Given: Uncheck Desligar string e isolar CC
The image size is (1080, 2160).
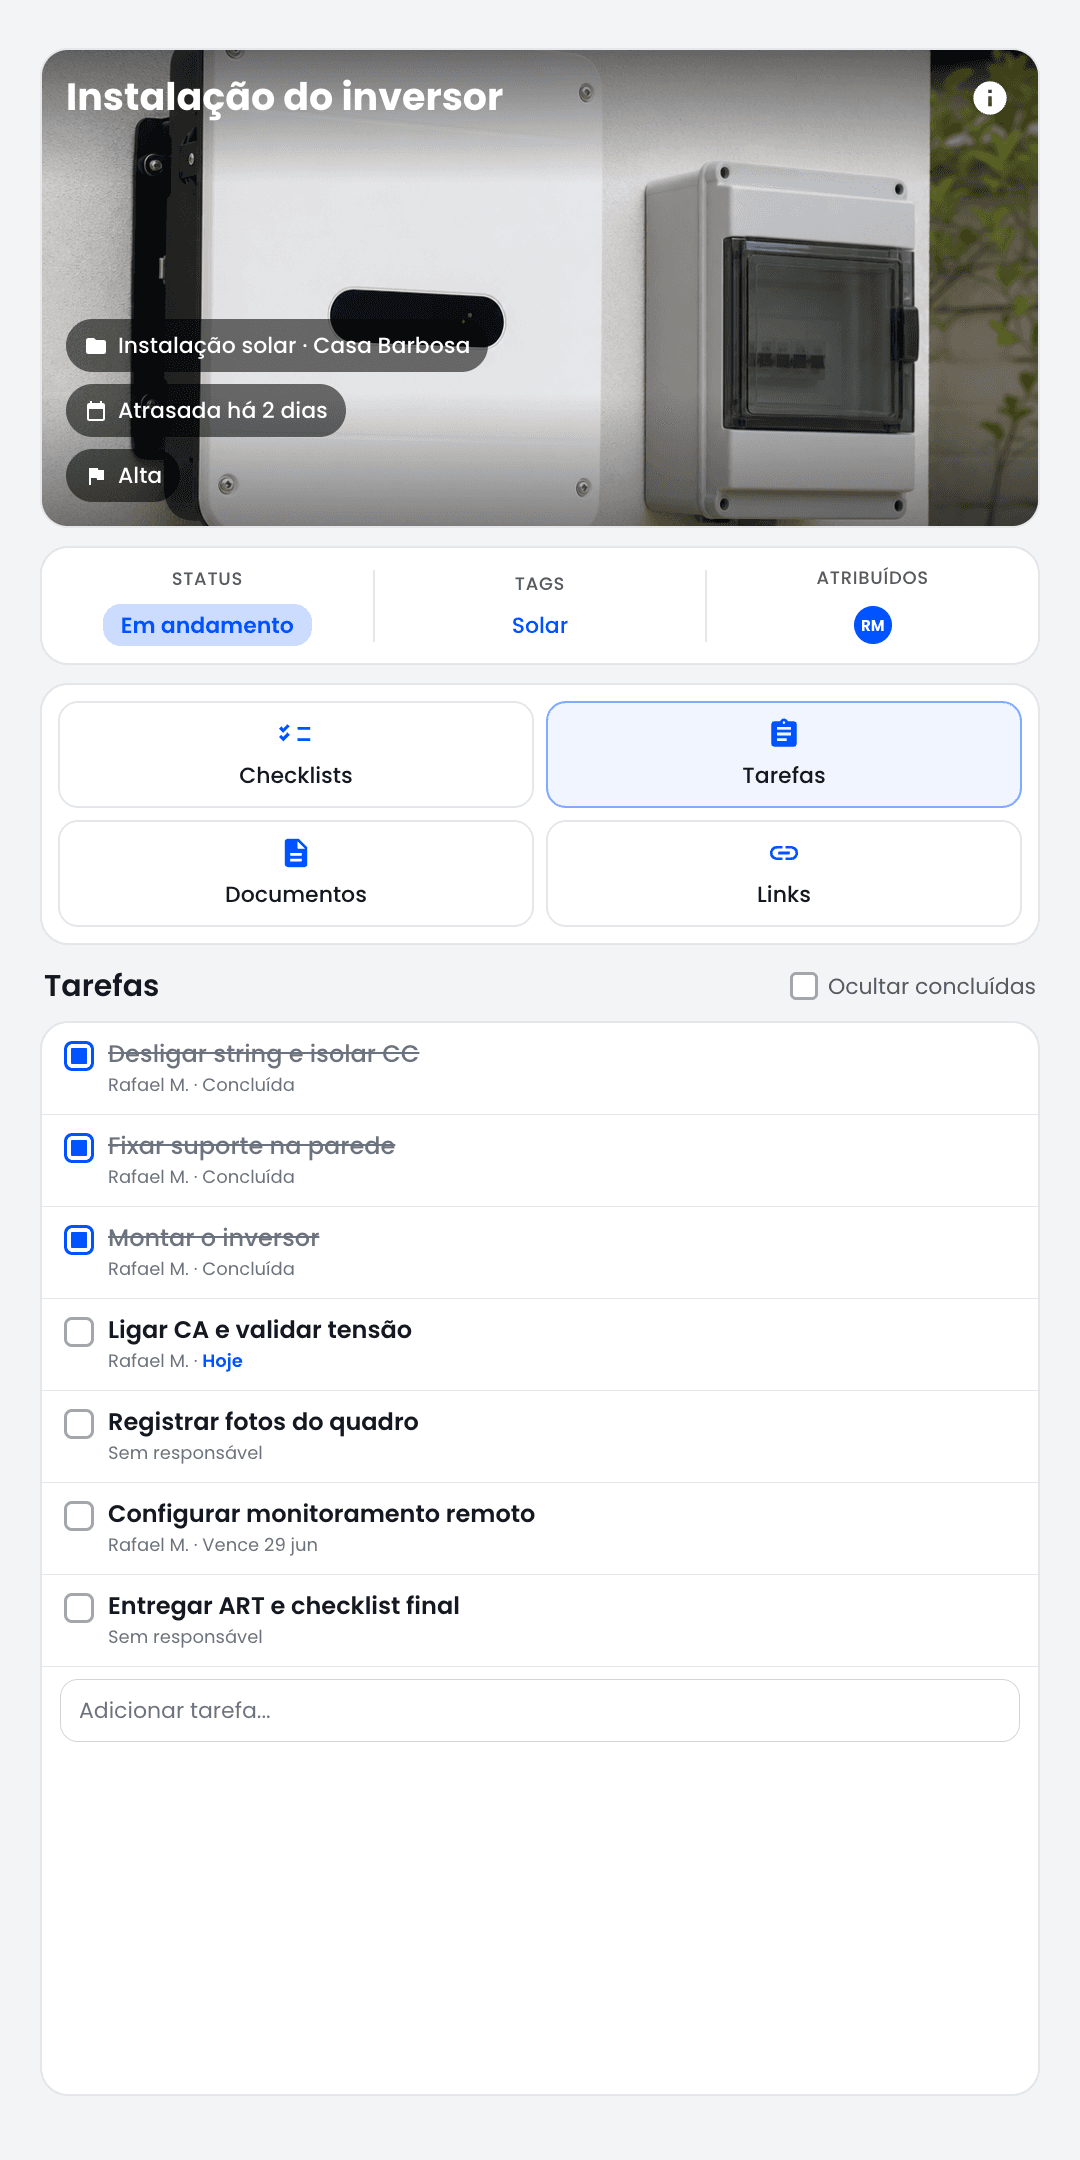Looking at the screenshot, I should click(x=79, y=1055).
